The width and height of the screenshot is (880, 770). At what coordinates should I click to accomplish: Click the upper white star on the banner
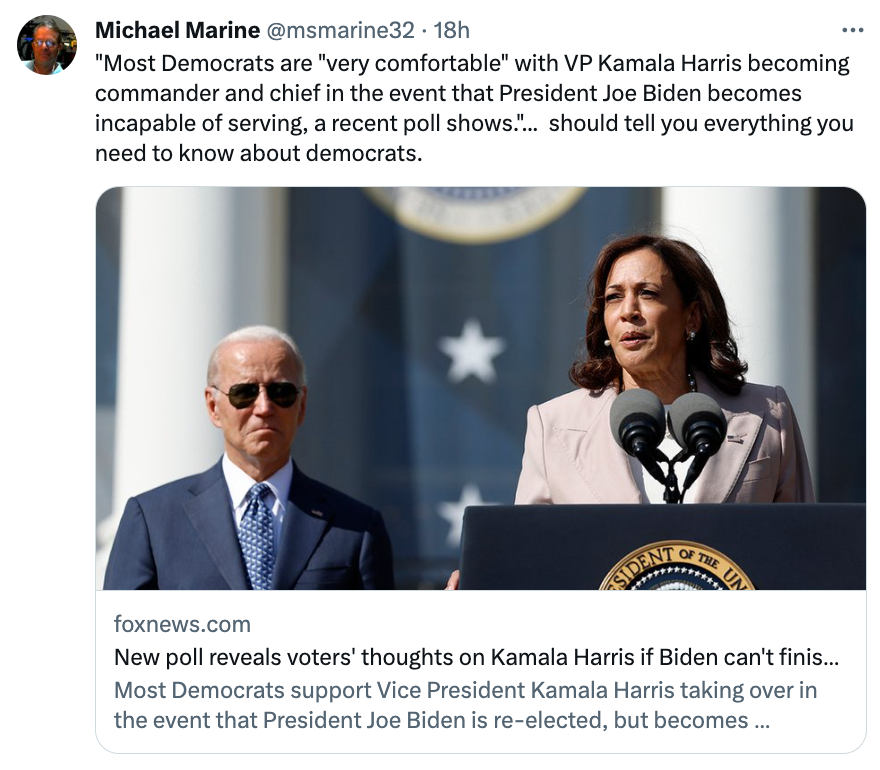[472, 351]
